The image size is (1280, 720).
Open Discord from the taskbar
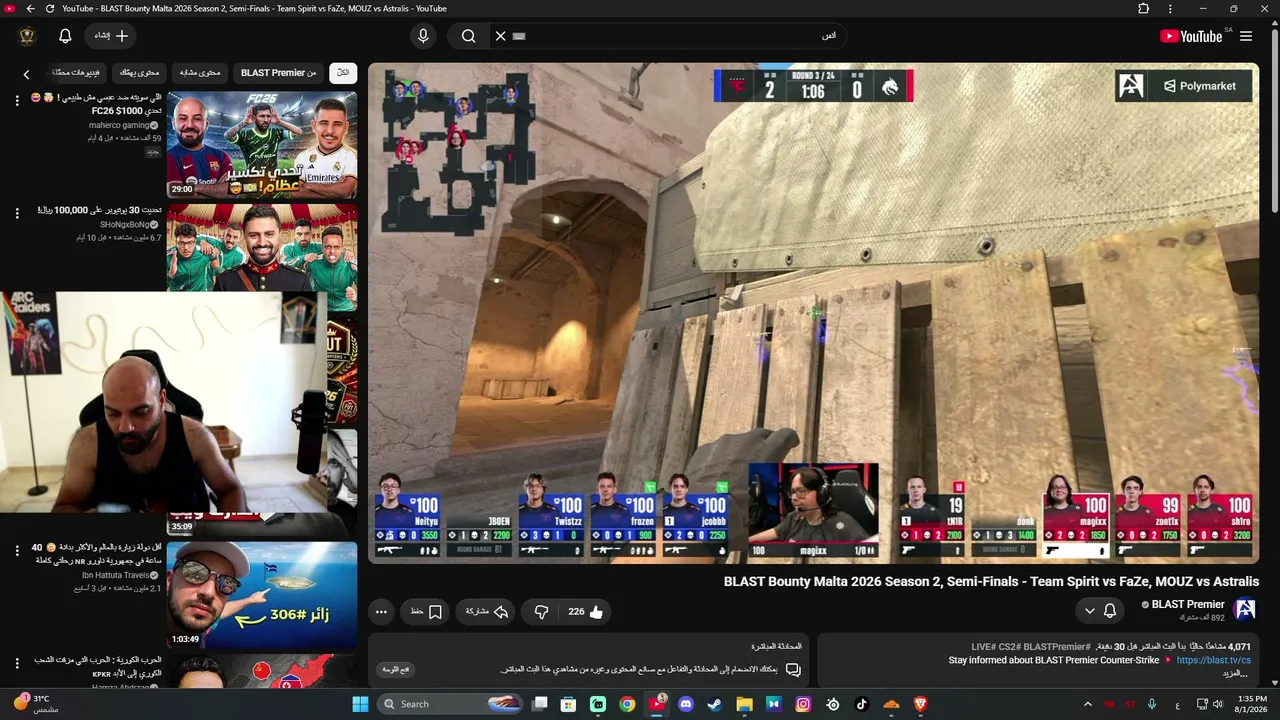click(686, 704)
